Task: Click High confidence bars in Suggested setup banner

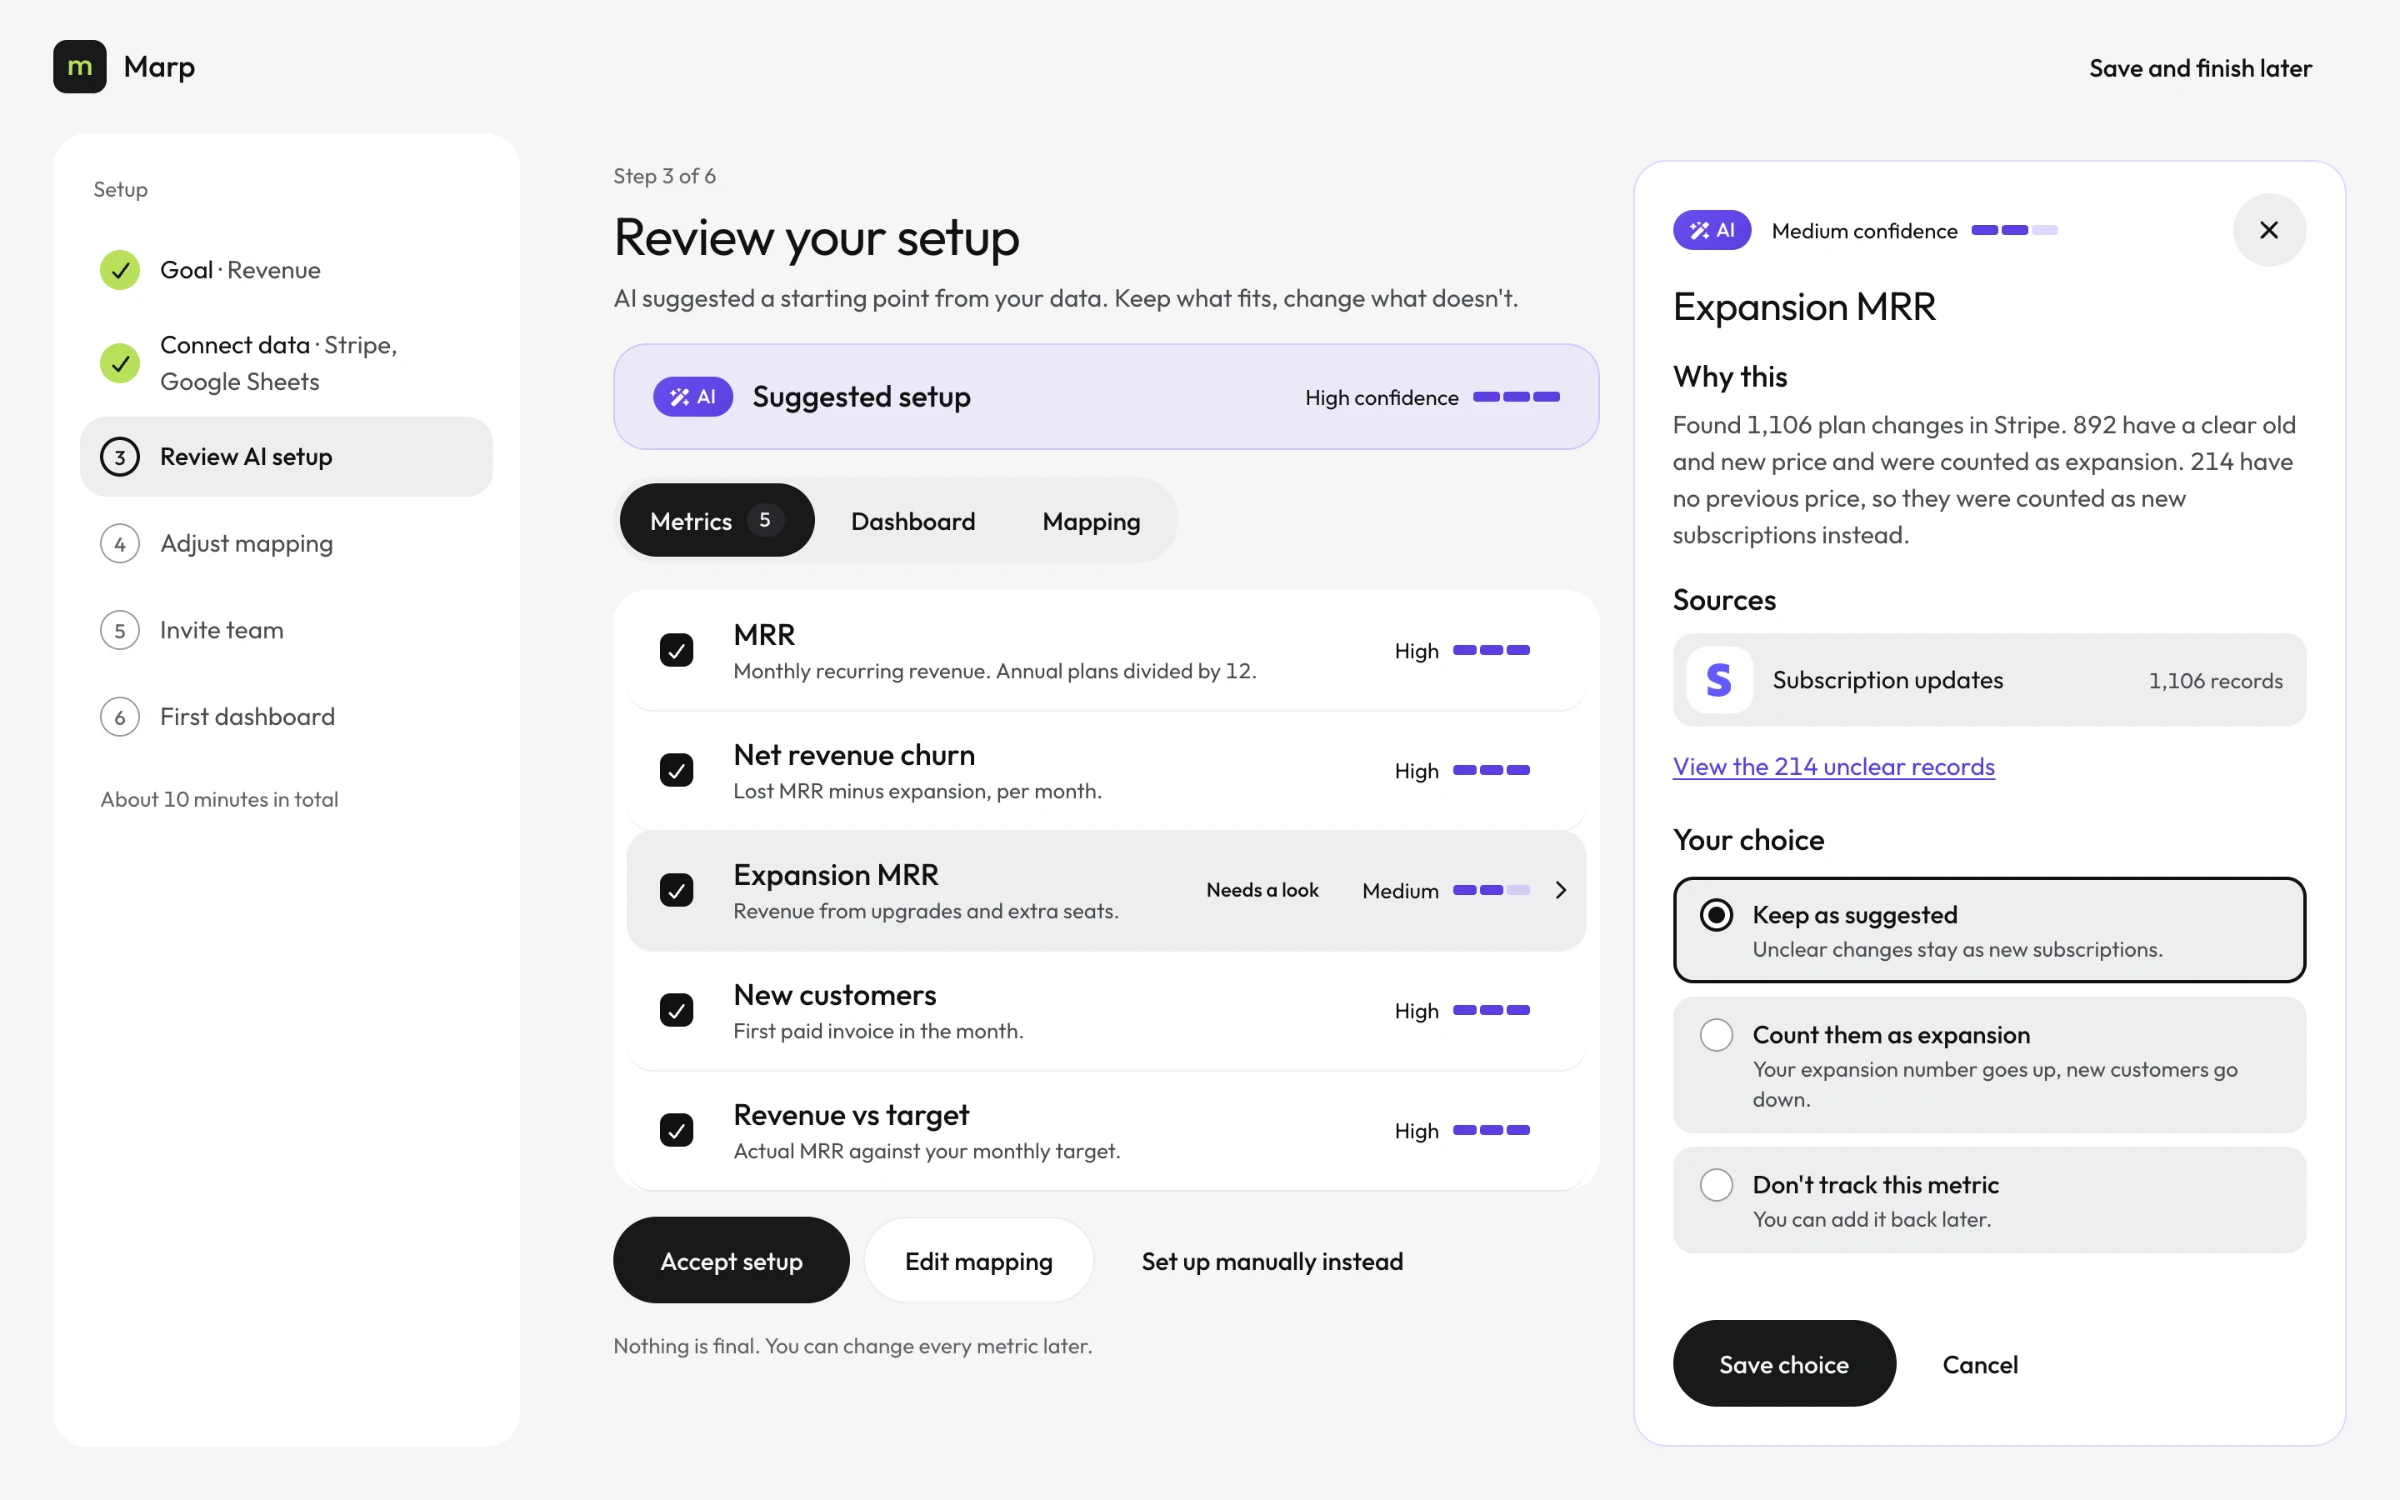Action: click(1516, 397)
